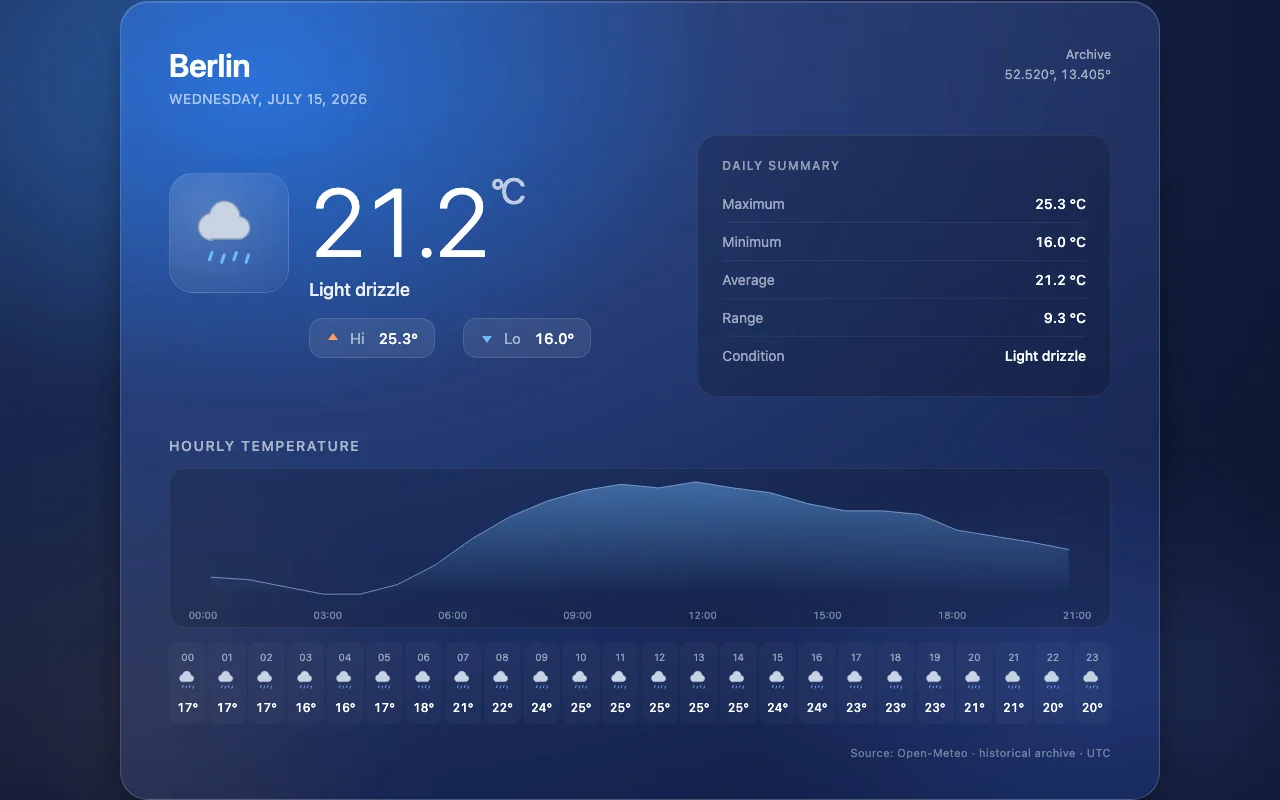Click the 24° value in the 09 hour card
The height and width of the screenshot is (800, 1280).
click(541, 708)
